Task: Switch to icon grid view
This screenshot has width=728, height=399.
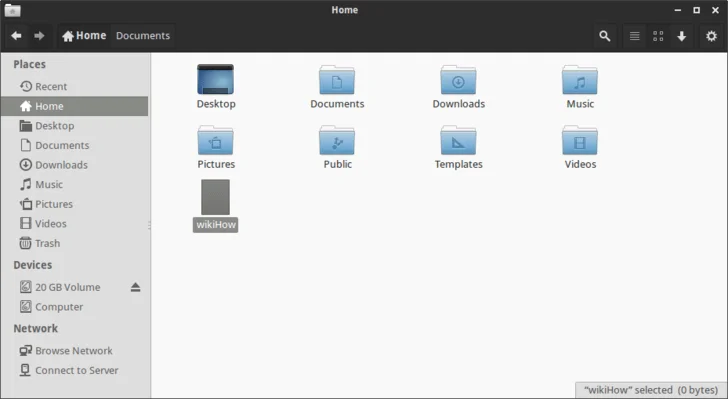Action: click(x=658, y=36)
